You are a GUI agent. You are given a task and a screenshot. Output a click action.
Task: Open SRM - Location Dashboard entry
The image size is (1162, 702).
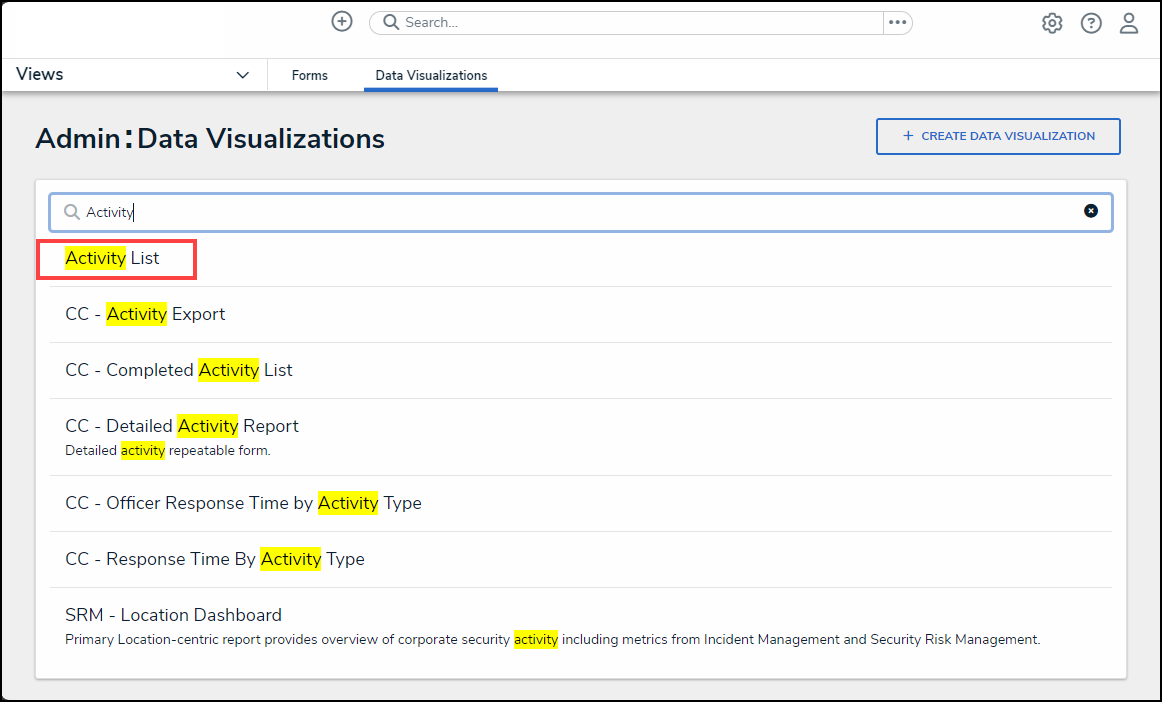point(173,615)
